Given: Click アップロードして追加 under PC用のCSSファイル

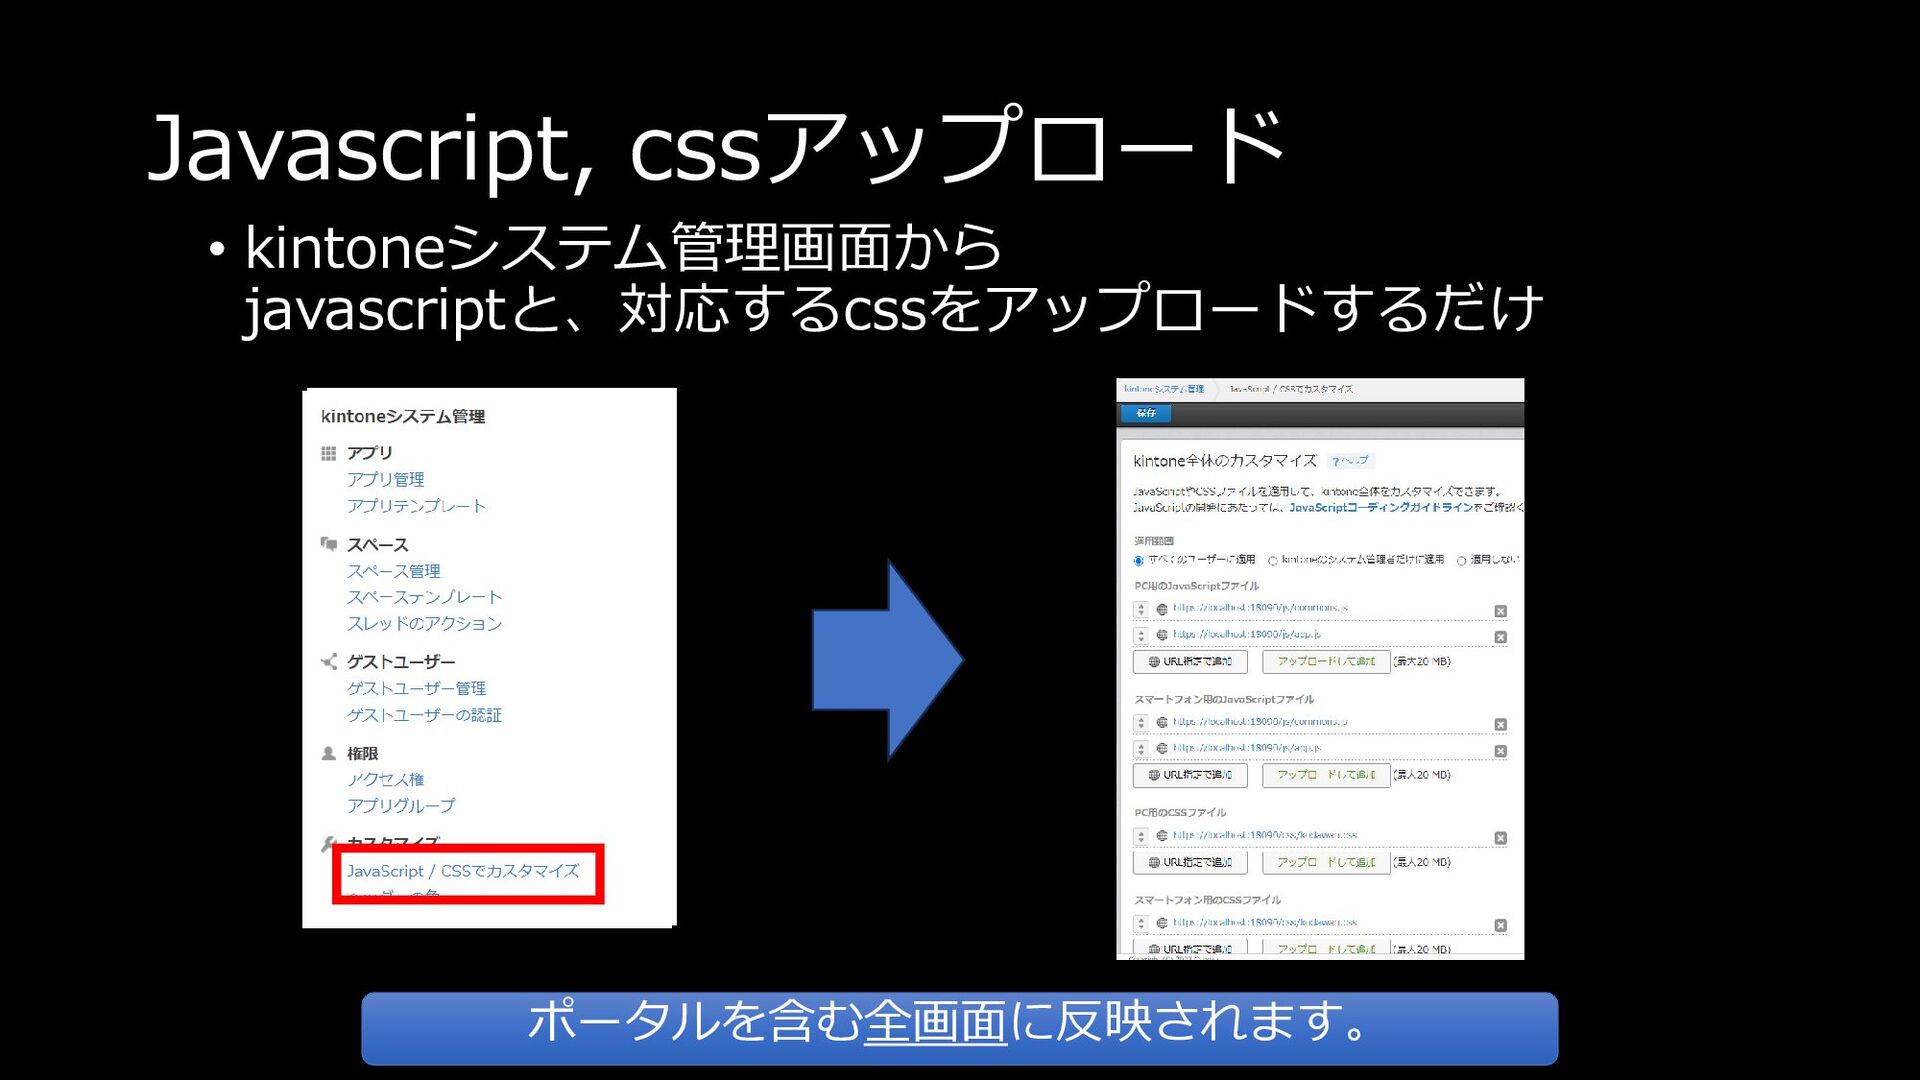Looking at the screenshot, I should coord(1326,862).
